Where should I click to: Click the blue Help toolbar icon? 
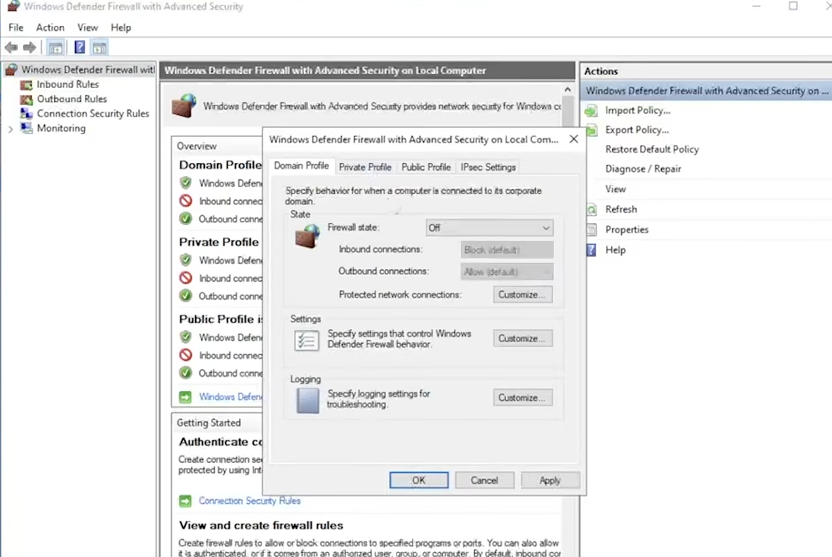pos(80,48)
